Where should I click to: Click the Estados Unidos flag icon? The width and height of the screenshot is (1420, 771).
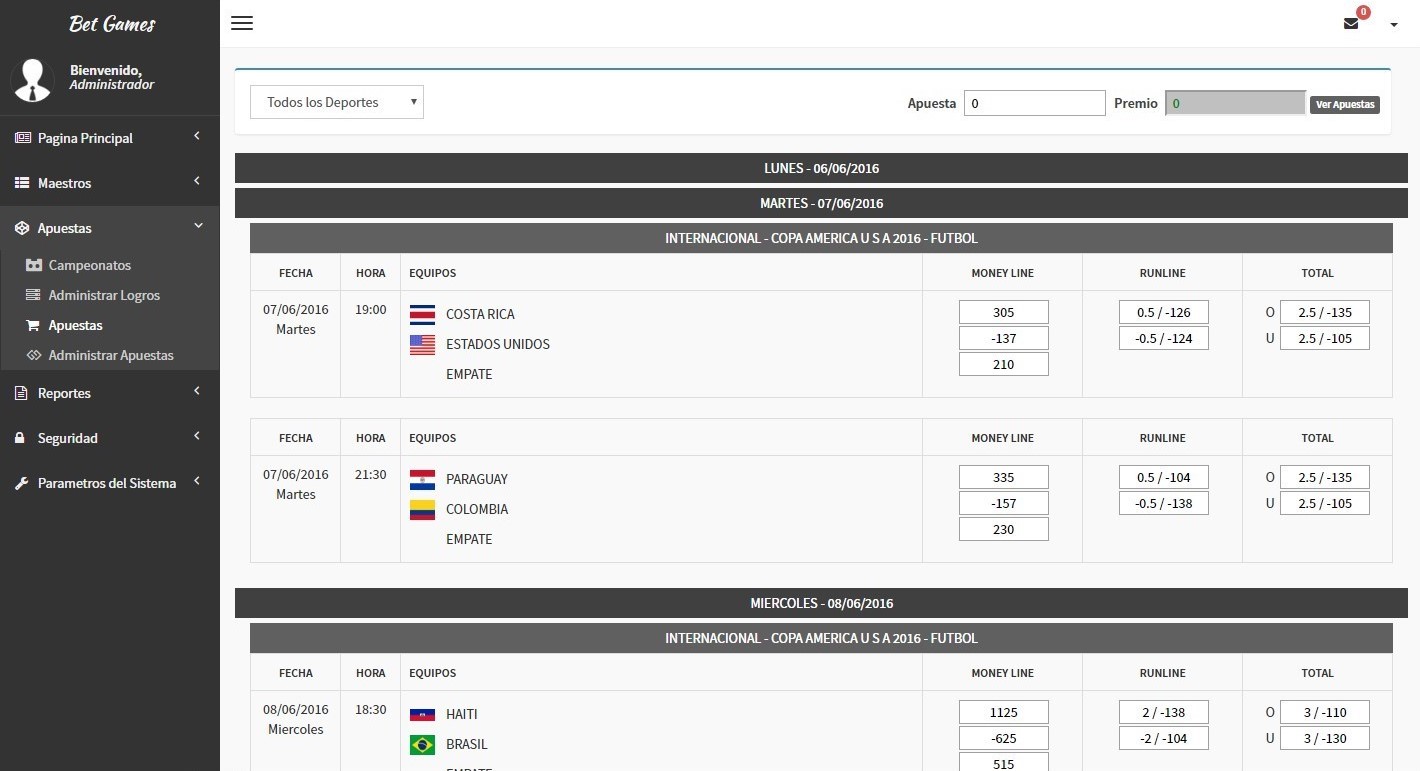422,344
